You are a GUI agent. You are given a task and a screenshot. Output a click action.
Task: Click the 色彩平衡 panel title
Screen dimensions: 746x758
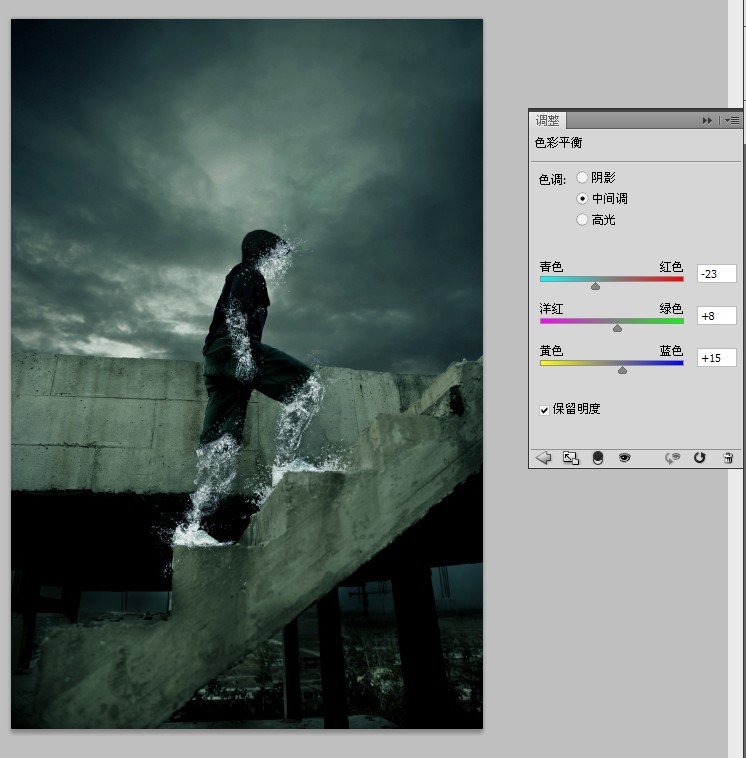click(558, 143)
